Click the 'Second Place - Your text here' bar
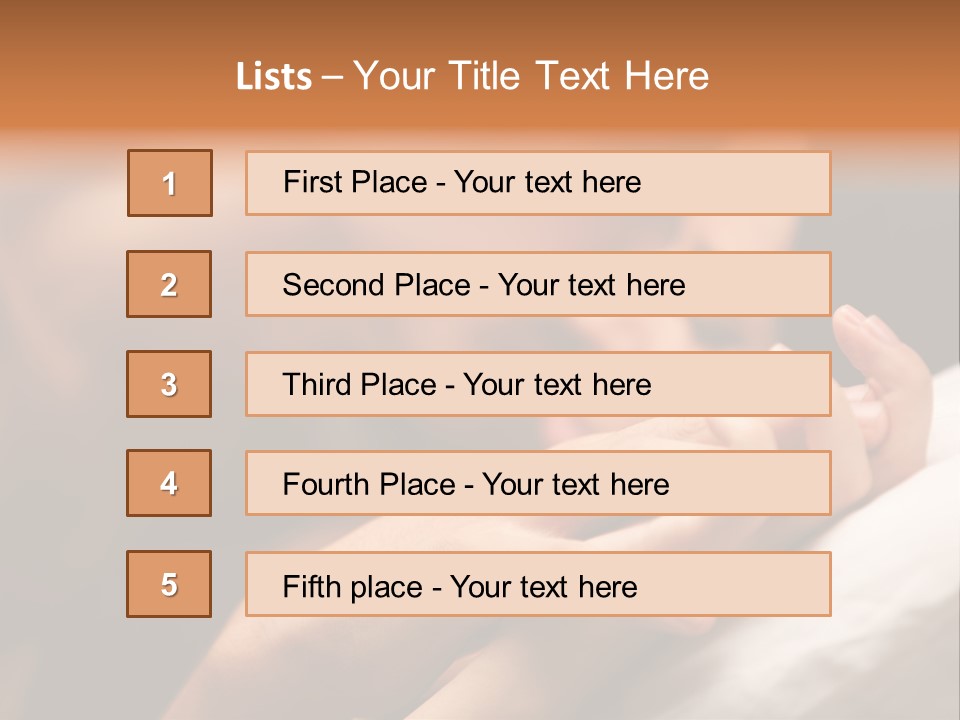 (538, 284)
